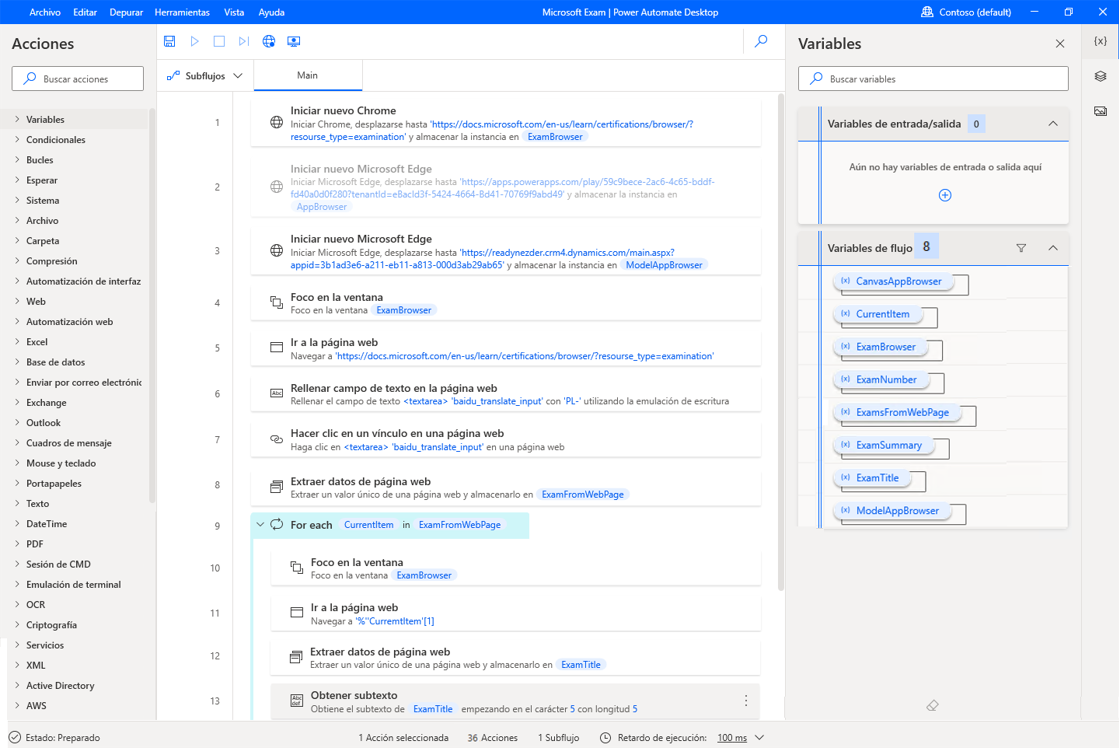Click the Buscar acciones search field
Viewport: 1119px width, 749px height.
[x=77, y=78]
